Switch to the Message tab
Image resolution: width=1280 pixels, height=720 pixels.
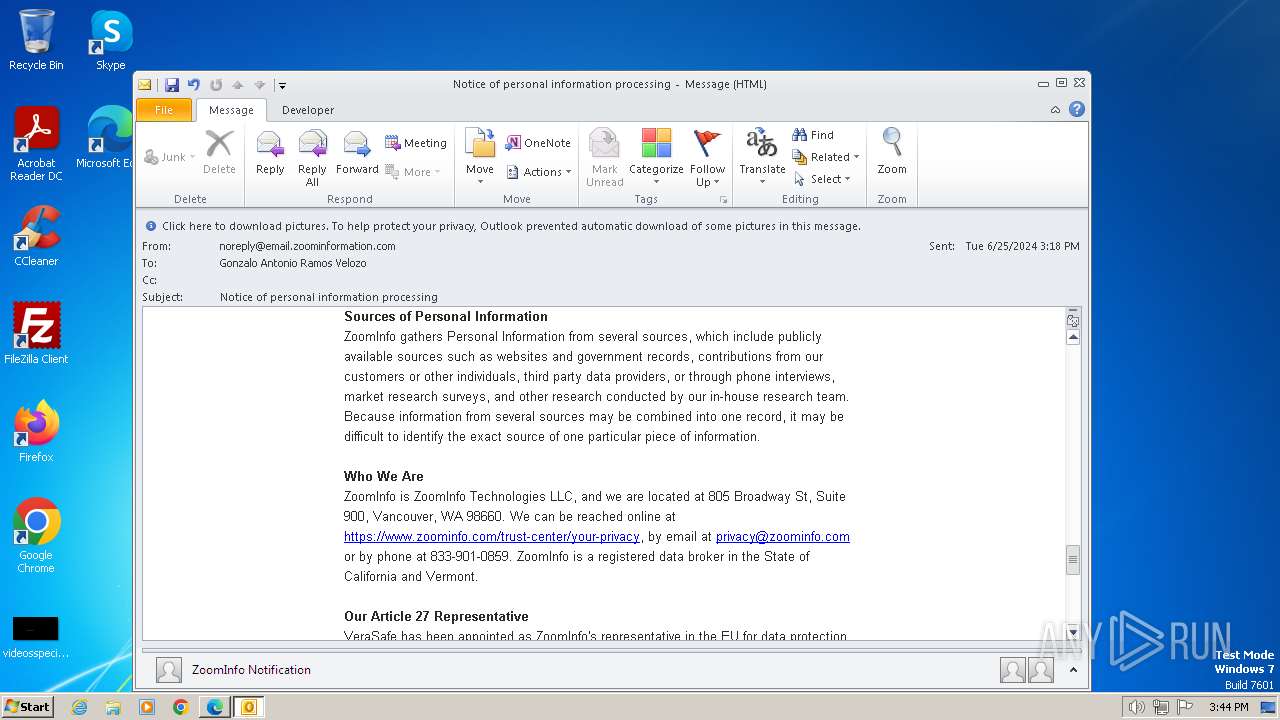coord(231,110)
